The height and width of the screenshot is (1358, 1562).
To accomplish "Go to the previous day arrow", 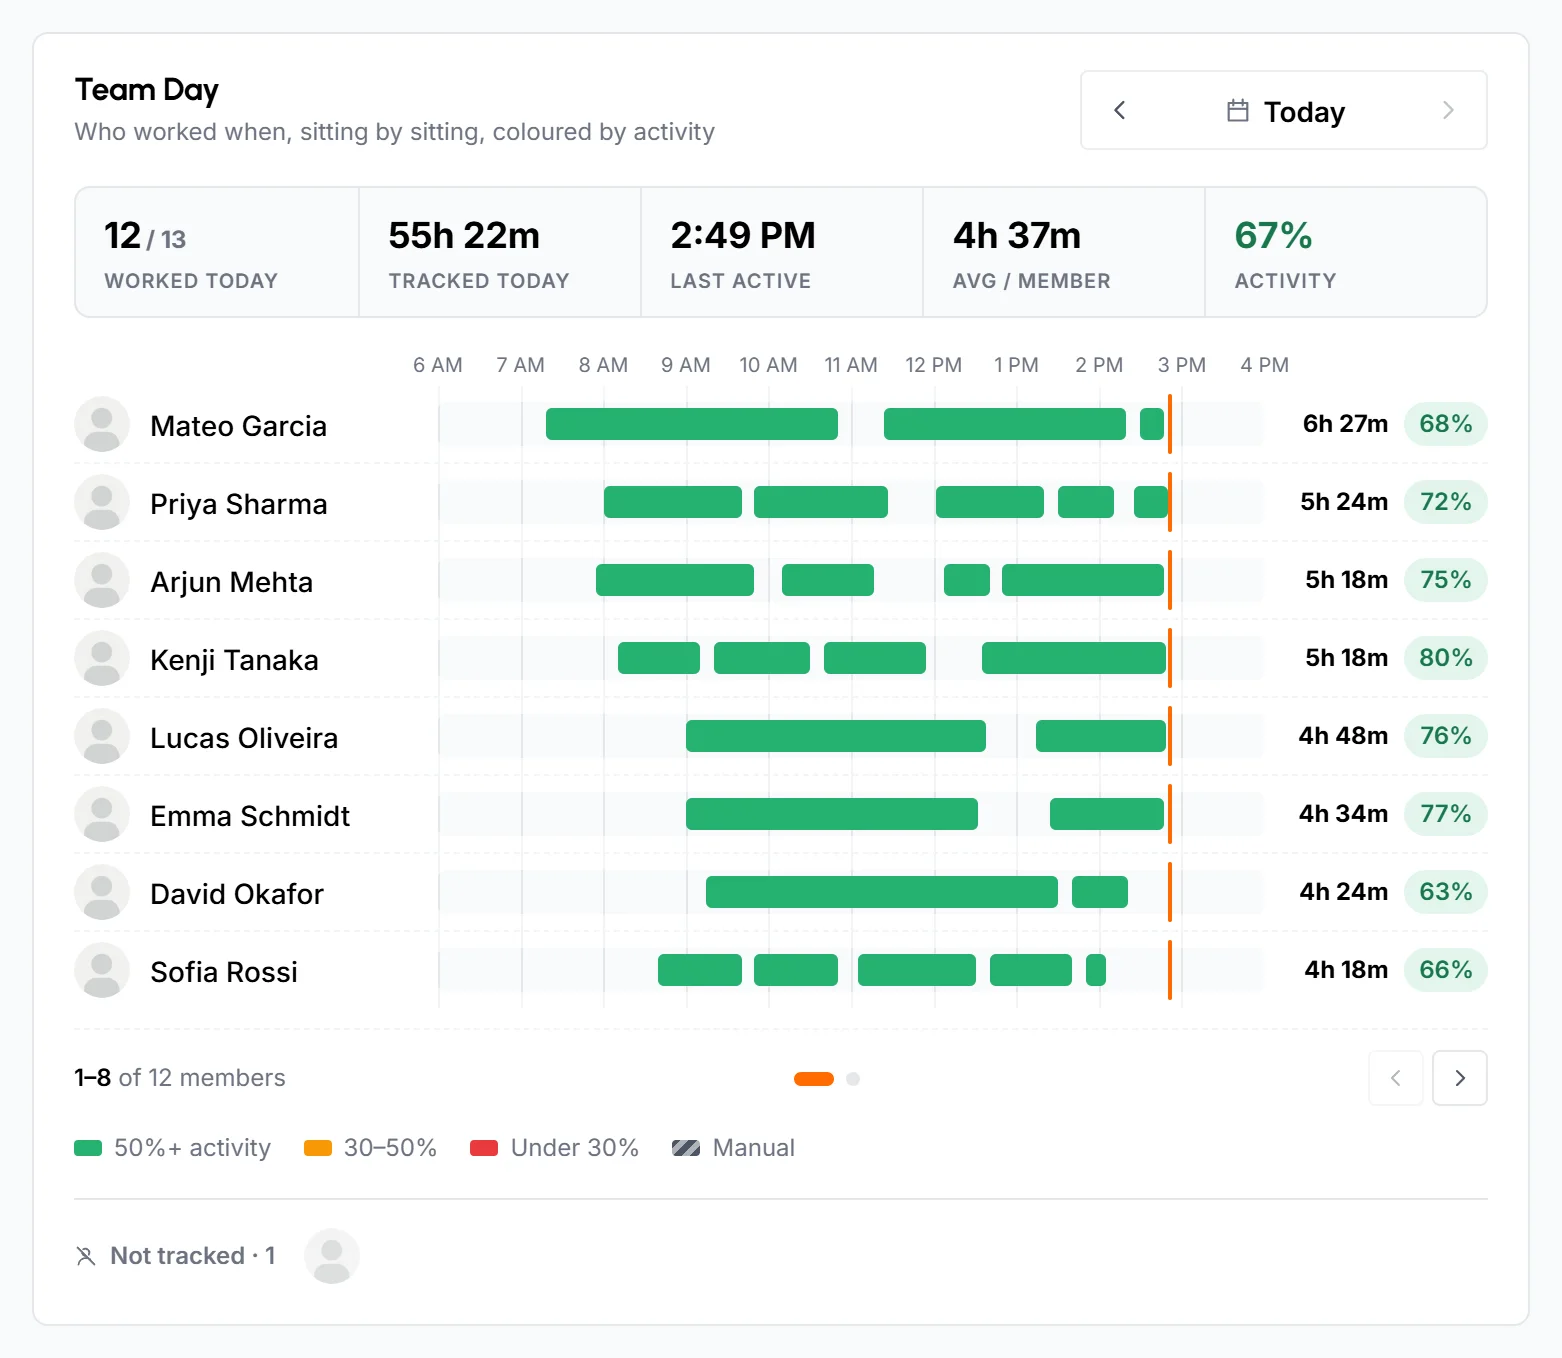I will [x=1120, y=110].
